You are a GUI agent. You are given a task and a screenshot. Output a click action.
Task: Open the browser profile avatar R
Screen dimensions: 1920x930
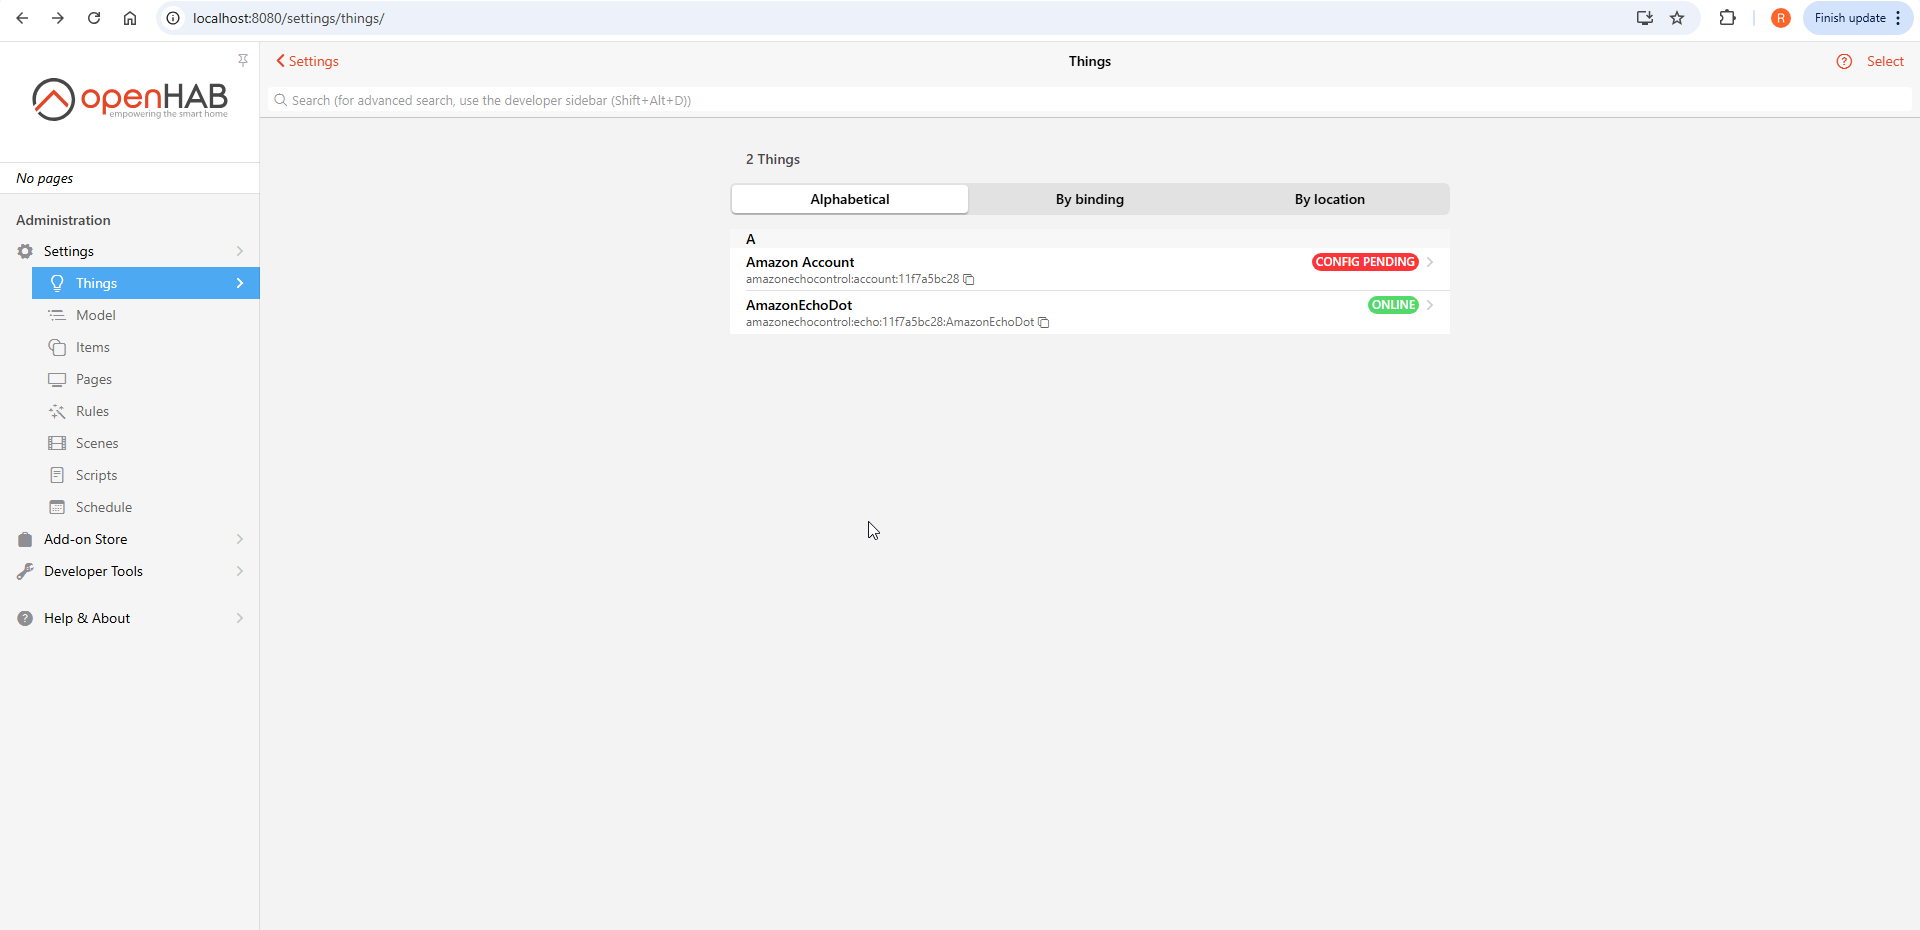click(x=1780, y=18)
